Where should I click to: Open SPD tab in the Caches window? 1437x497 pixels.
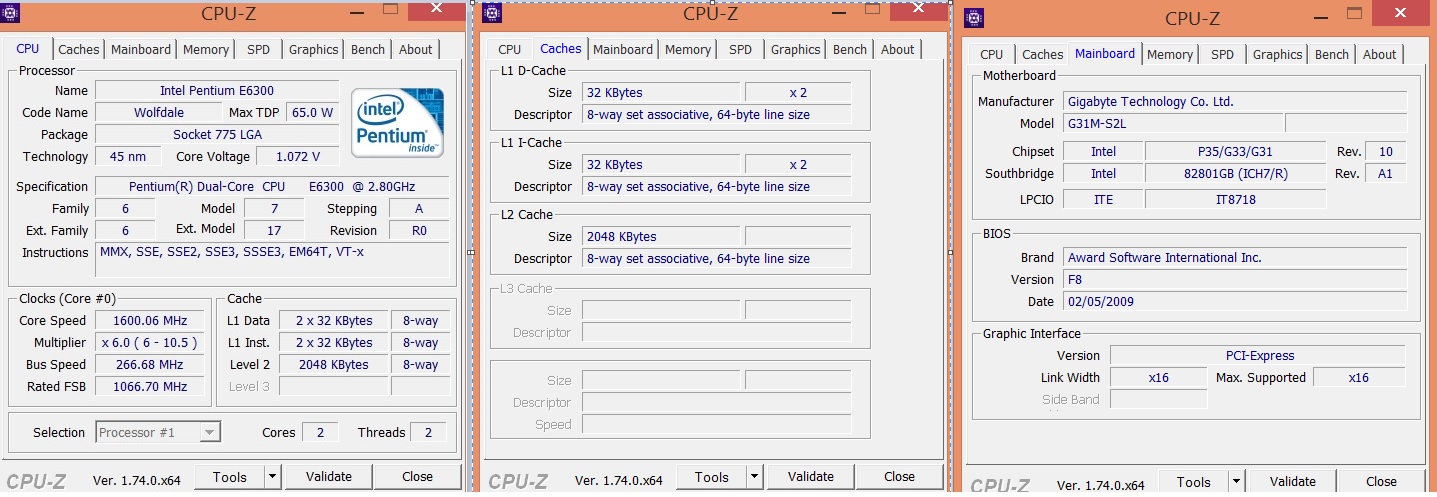(740, 49)
